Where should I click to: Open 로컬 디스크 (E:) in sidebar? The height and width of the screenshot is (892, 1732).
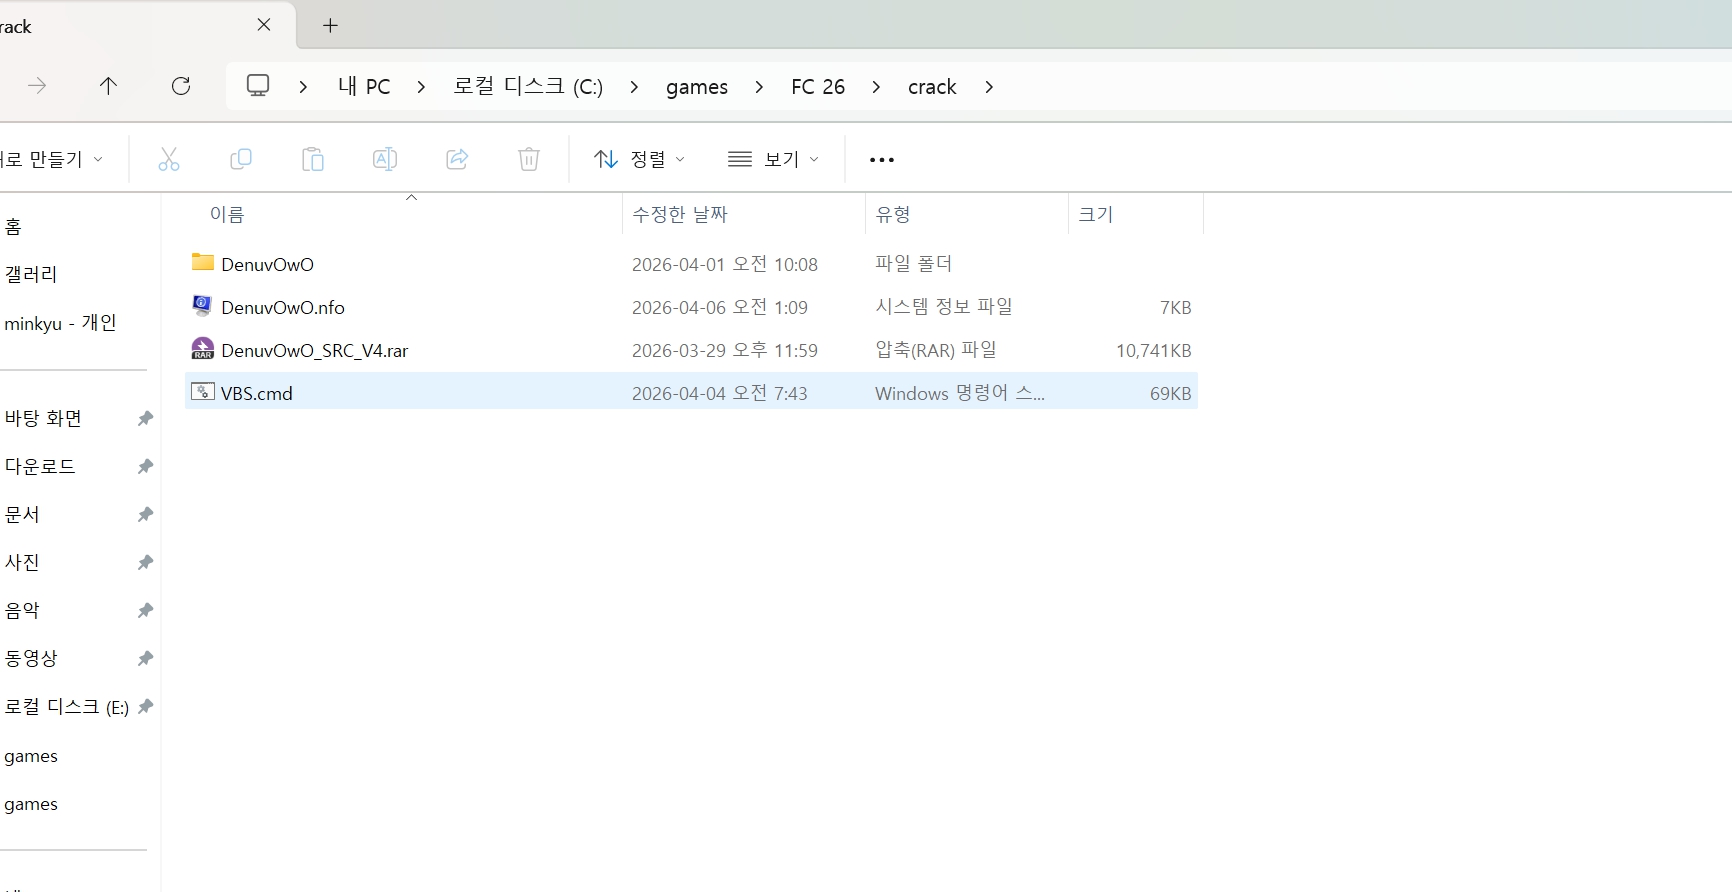(67, 707)
